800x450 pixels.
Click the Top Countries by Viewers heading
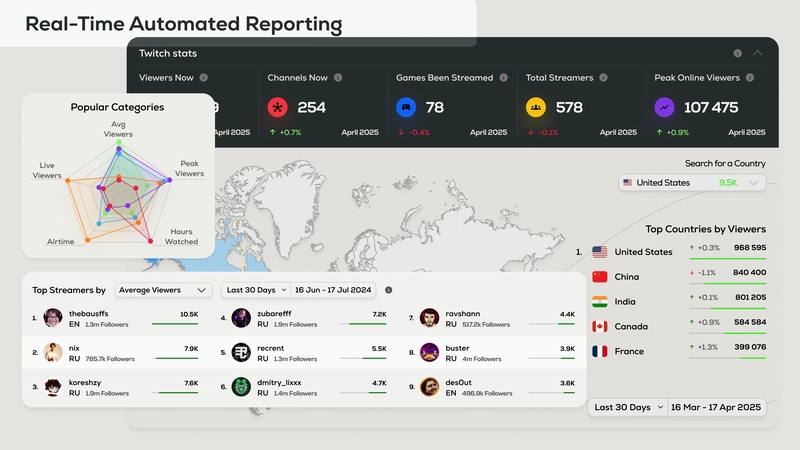[705, 229]
